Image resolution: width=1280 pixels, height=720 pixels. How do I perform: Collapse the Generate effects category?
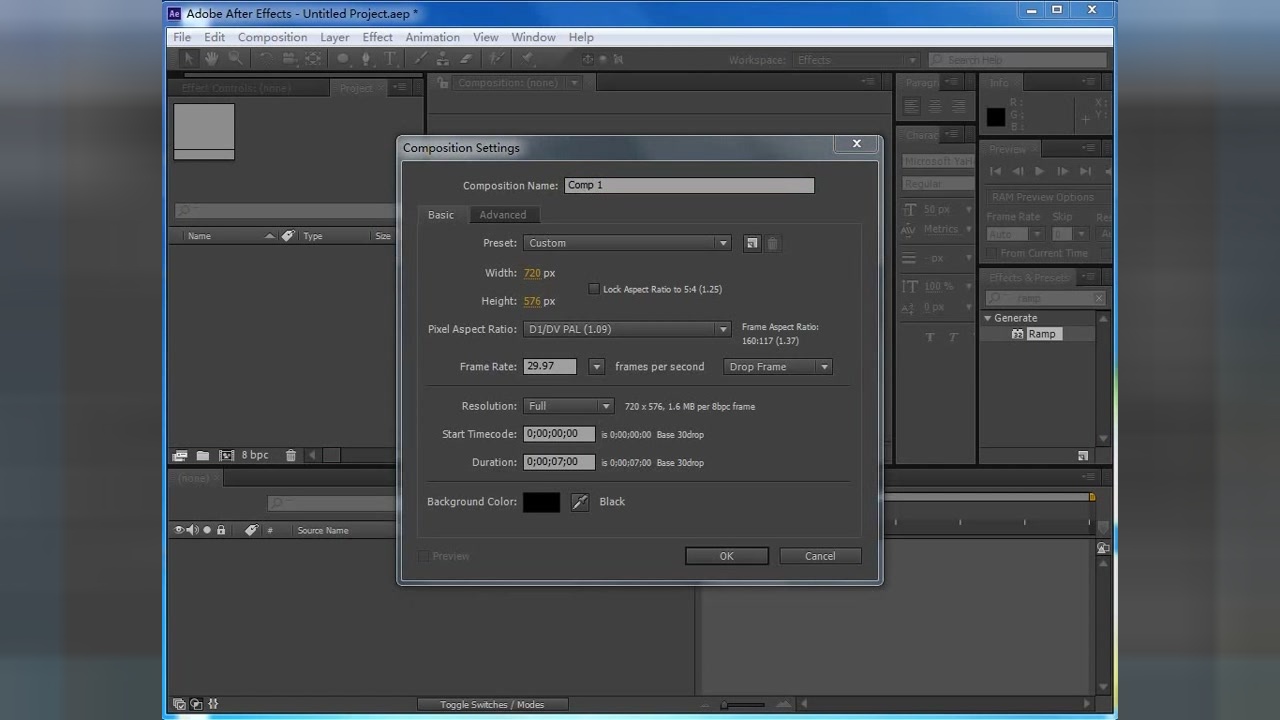(988, 318)
